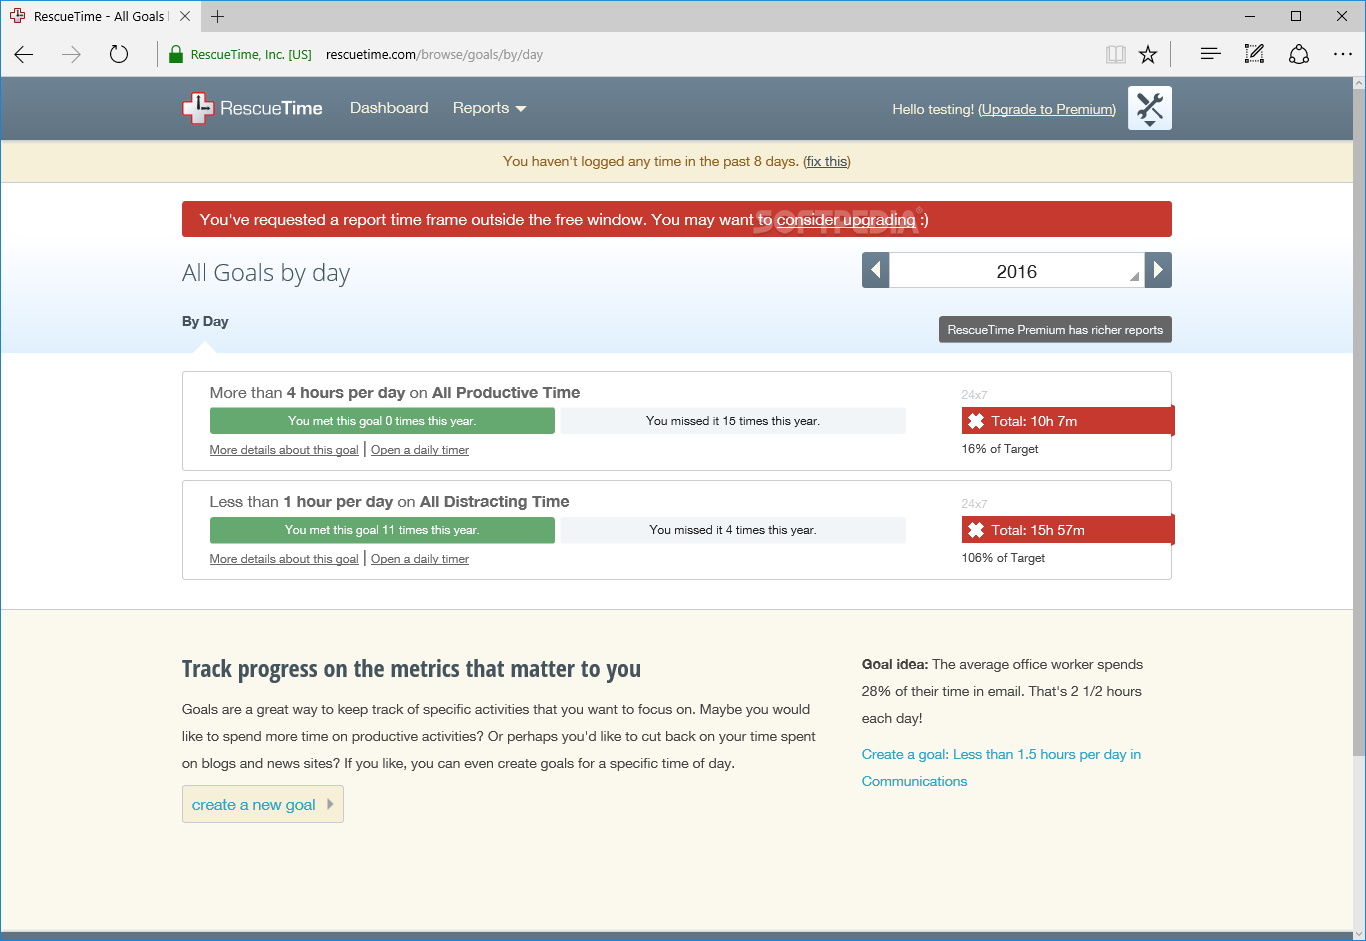The image size is (1366, 941).
Task: Click the 'You missed it 15 times' bar
Action: 733,421
